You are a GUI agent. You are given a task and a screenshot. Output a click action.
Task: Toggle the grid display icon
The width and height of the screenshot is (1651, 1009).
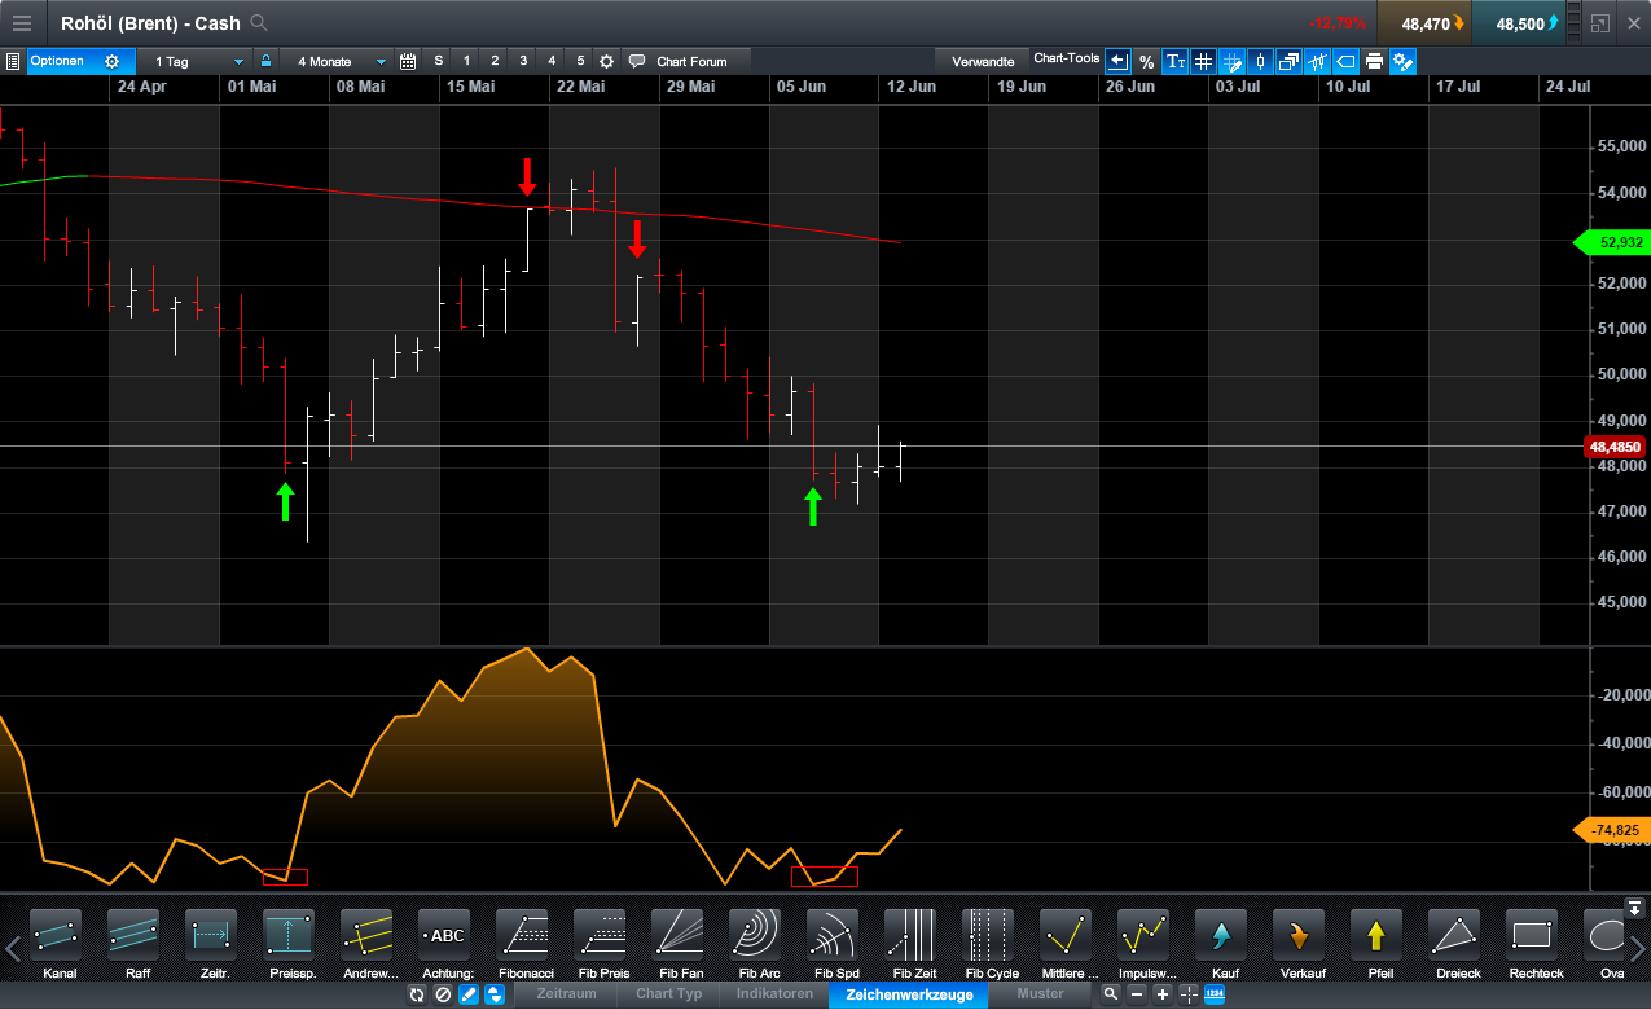pos(1202,61)
